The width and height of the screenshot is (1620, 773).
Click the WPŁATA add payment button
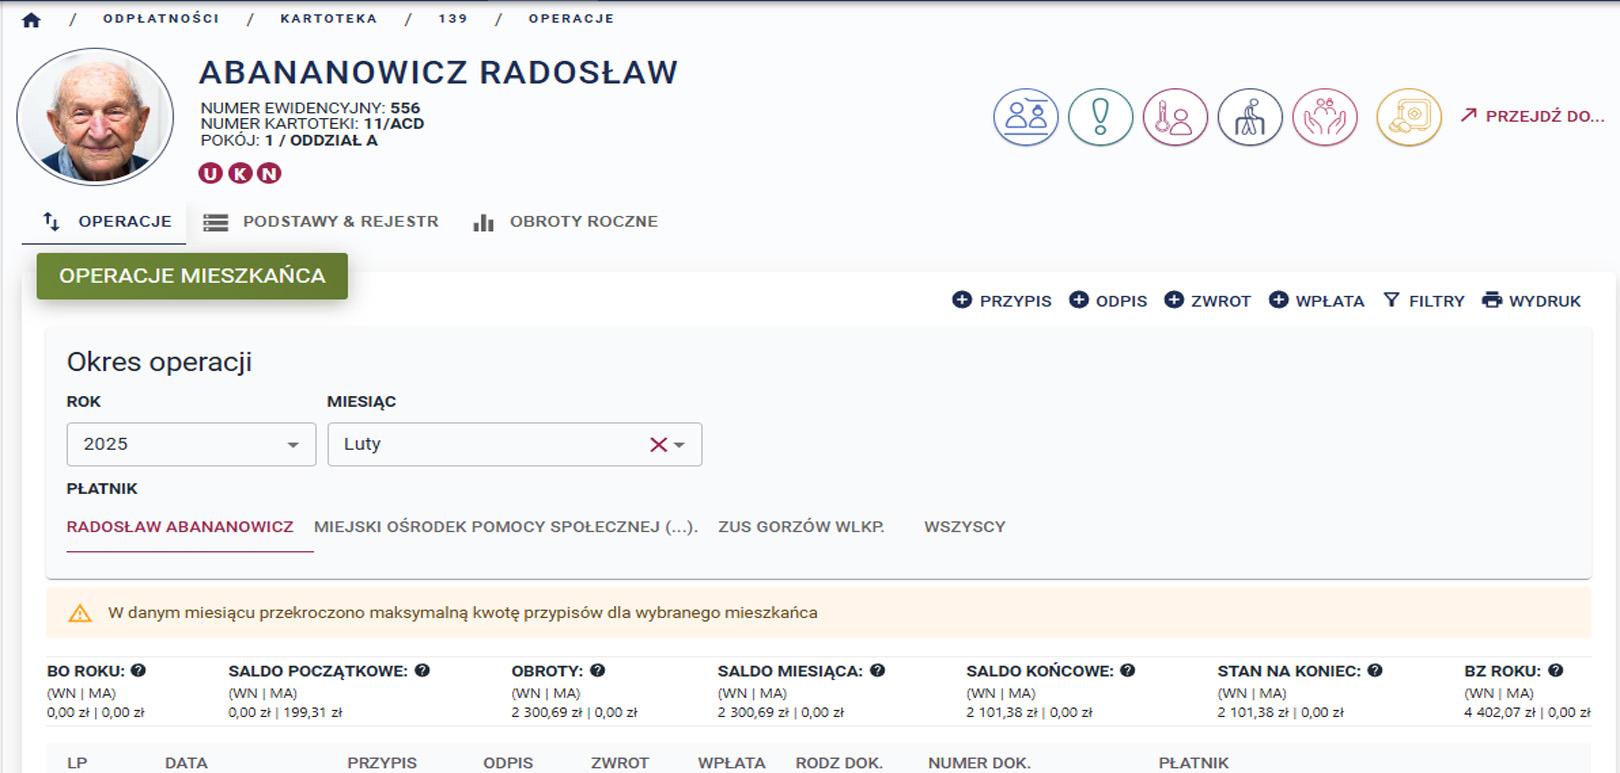point(1316,301)
